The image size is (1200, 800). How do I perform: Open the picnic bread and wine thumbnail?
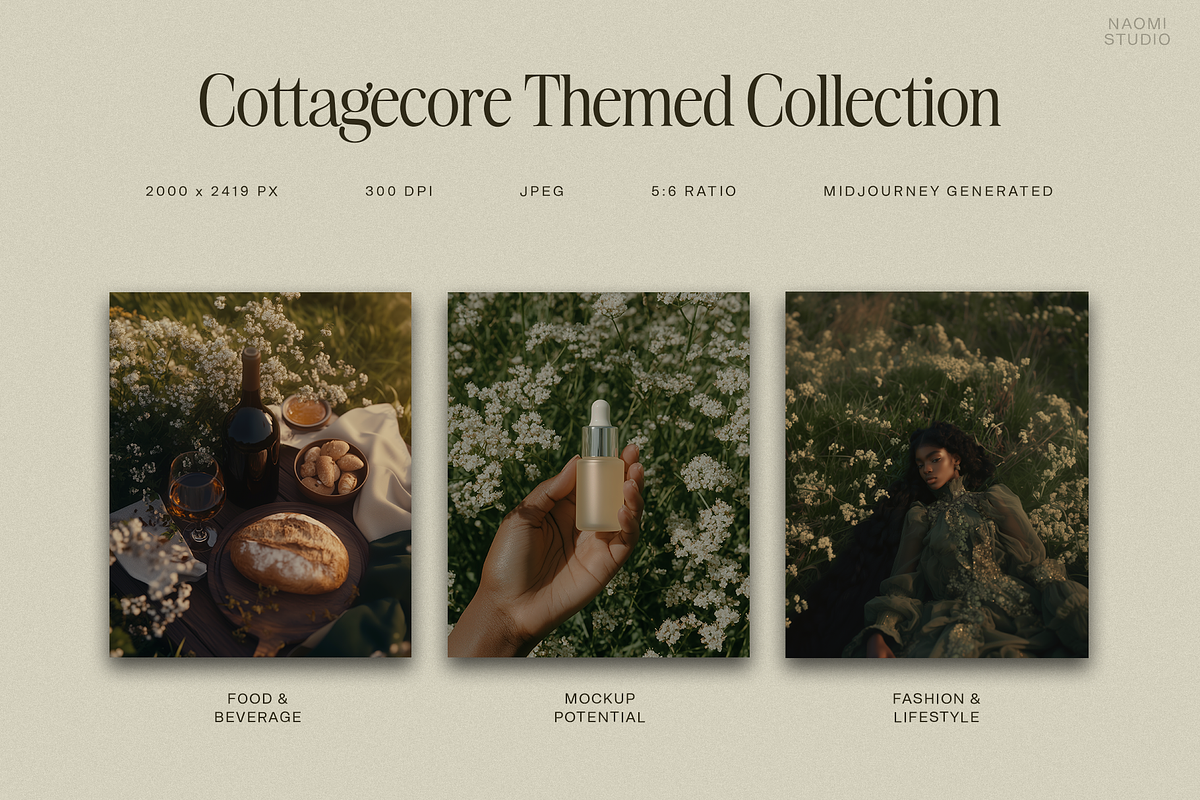coord(260,474)
